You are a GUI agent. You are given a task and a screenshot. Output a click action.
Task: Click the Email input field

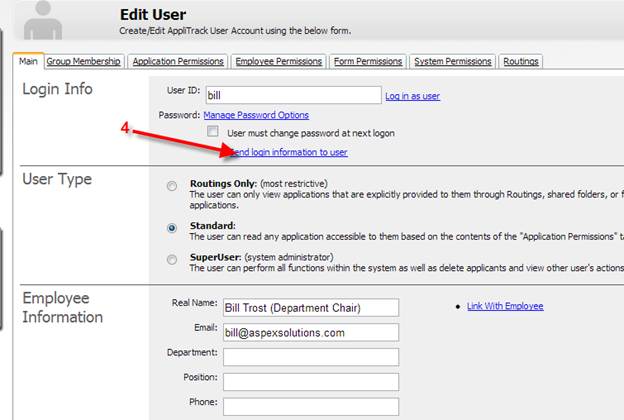[x=310, y=332]
